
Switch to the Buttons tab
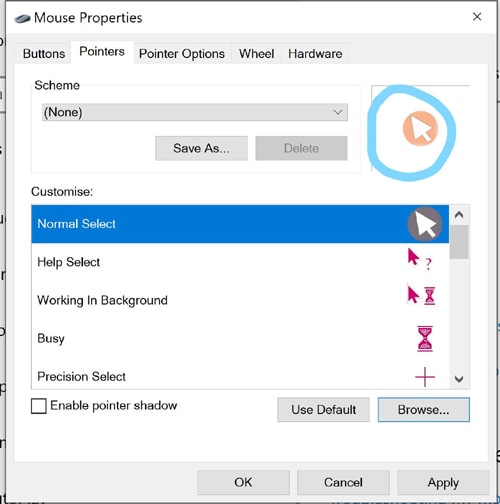pos(44,54)
